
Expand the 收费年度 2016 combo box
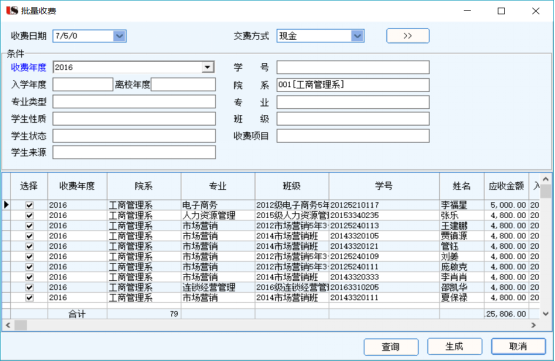pyautogui.click(x=208, y=67)
